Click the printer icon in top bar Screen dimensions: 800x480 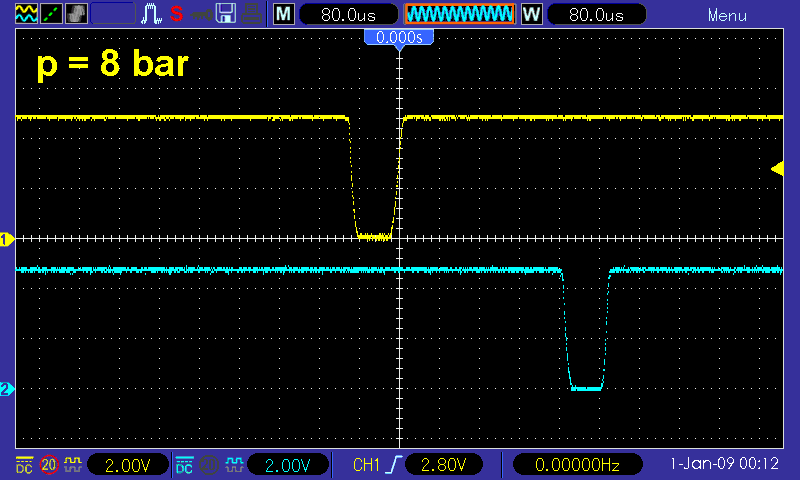(x=253, y=14)
